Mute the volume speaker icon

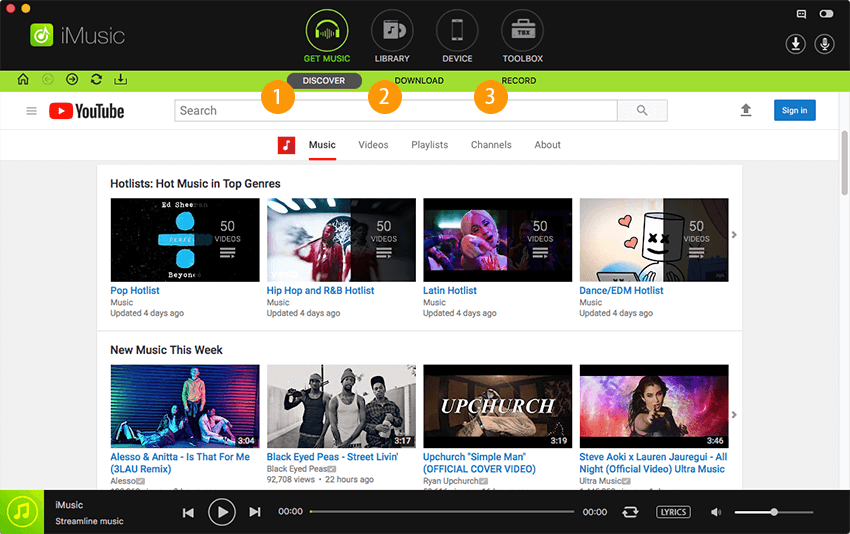click(x=716, y=512)
